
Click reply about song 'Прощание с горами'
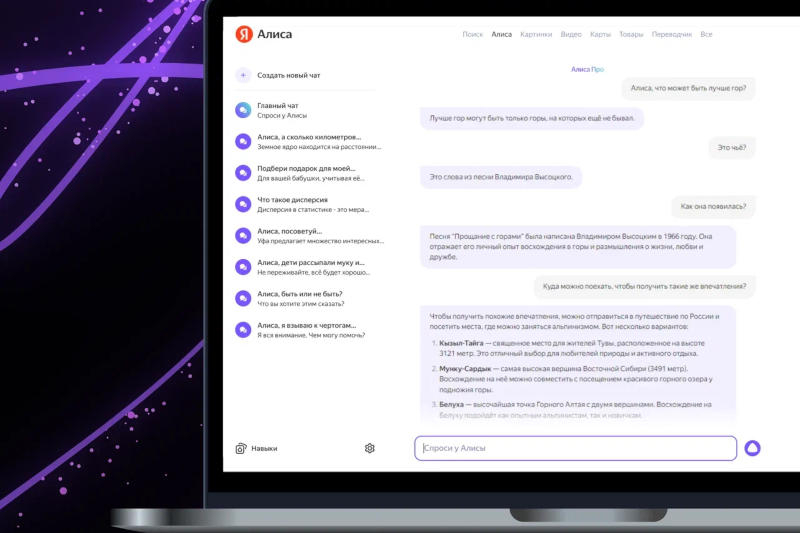point(578,246)
